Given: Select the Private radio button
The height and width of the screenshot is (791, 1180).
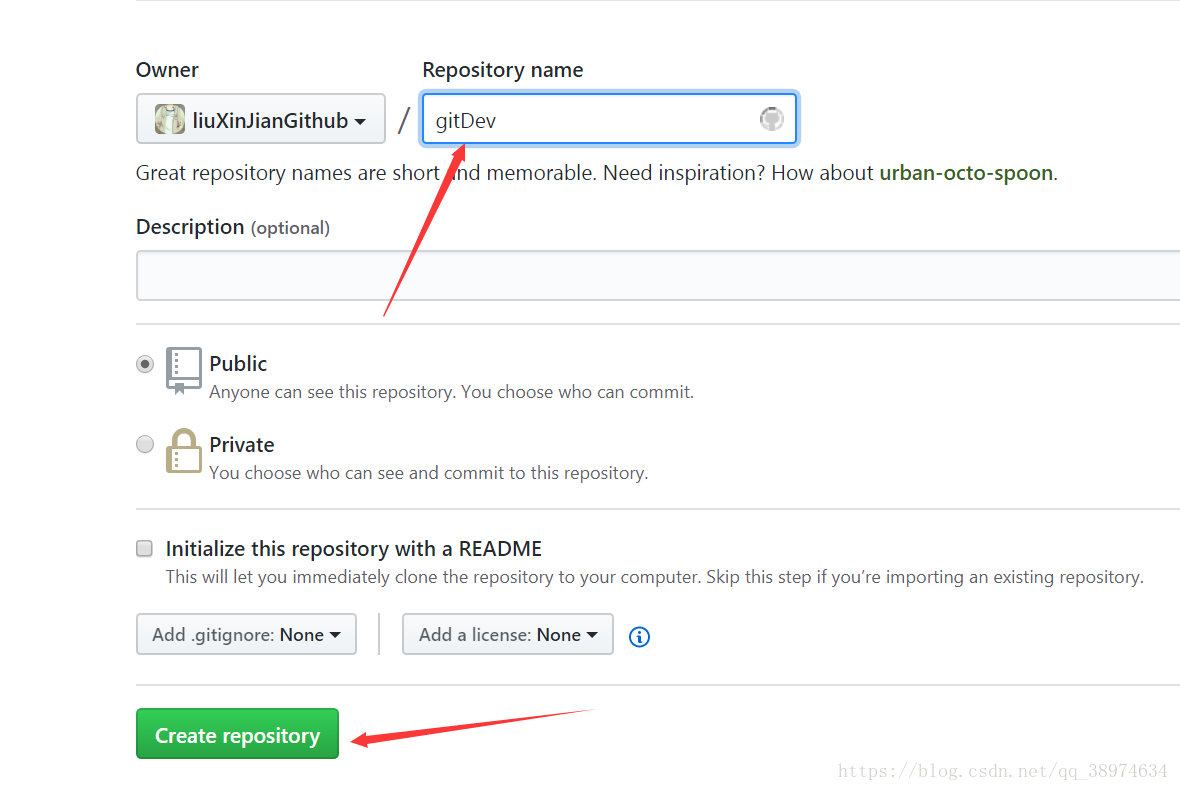Looking at the screenshot, I should coord(146,444).
